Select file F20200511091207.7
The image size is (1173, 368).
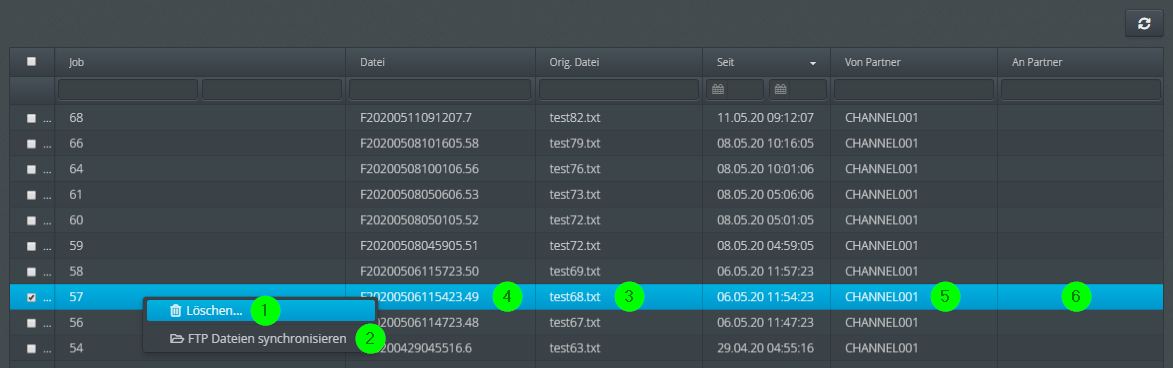[416, 118]
